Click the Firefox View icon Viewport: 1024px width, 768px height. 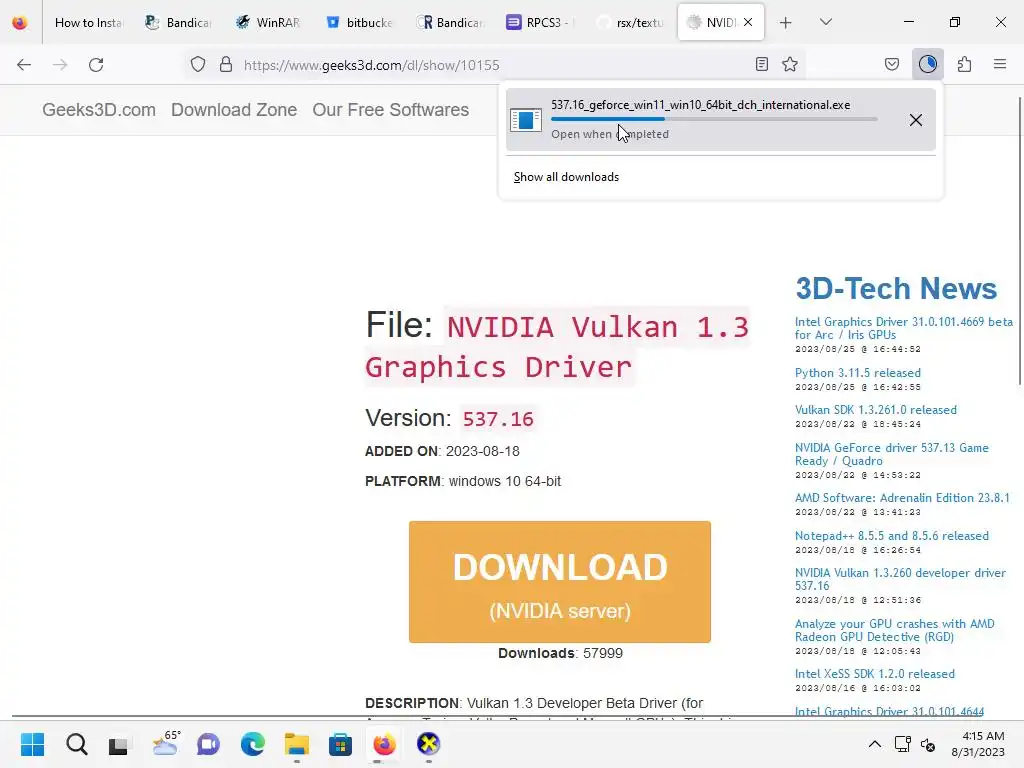point(20,23)
